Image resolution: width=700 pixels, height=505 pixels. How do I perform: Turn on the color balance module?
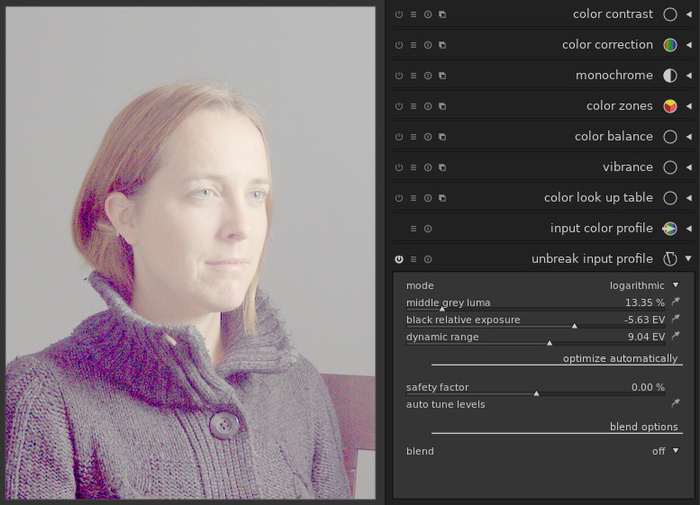(x=399, y=137)
